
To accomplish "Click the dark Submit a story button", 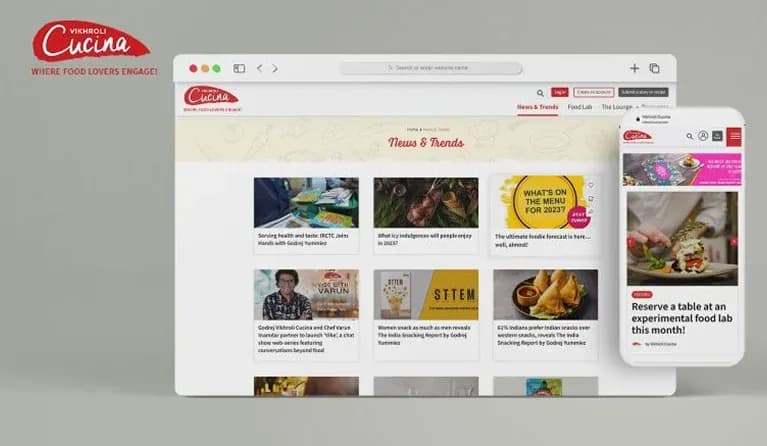I will click(x=643, y=92).
